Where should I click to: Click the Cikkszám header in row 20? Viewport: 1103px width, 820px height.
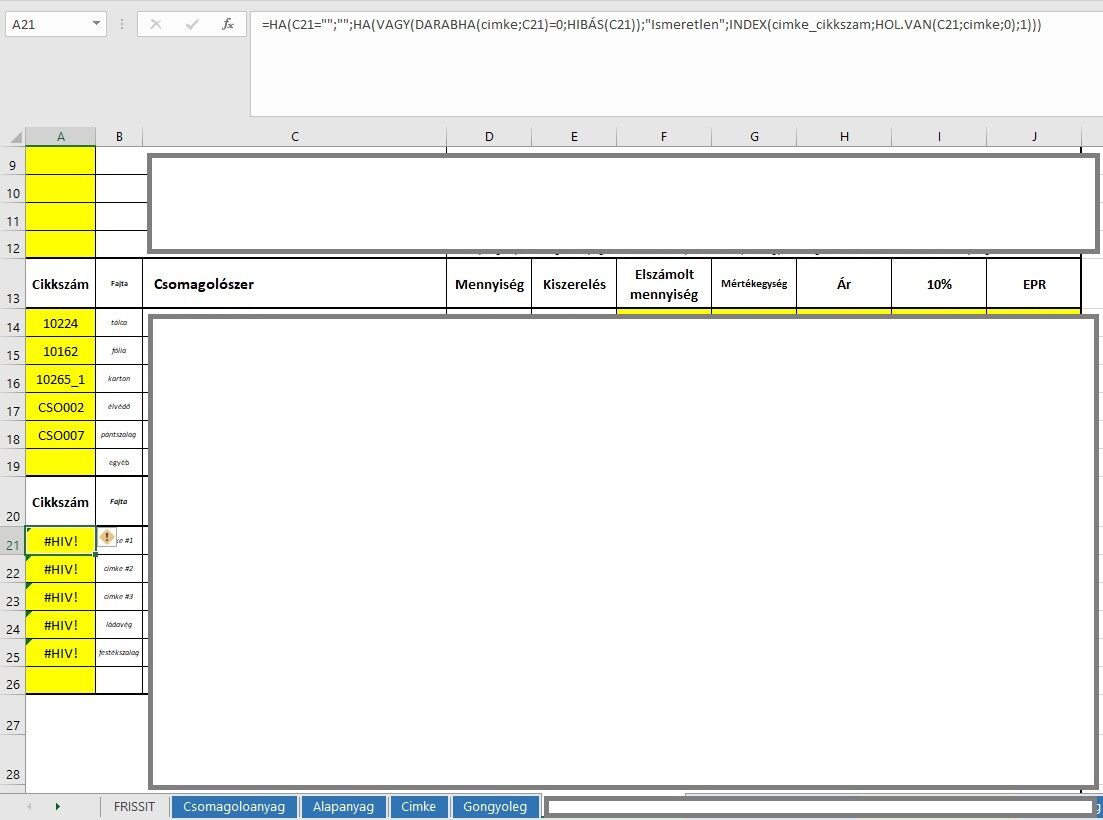coord(60,502)
